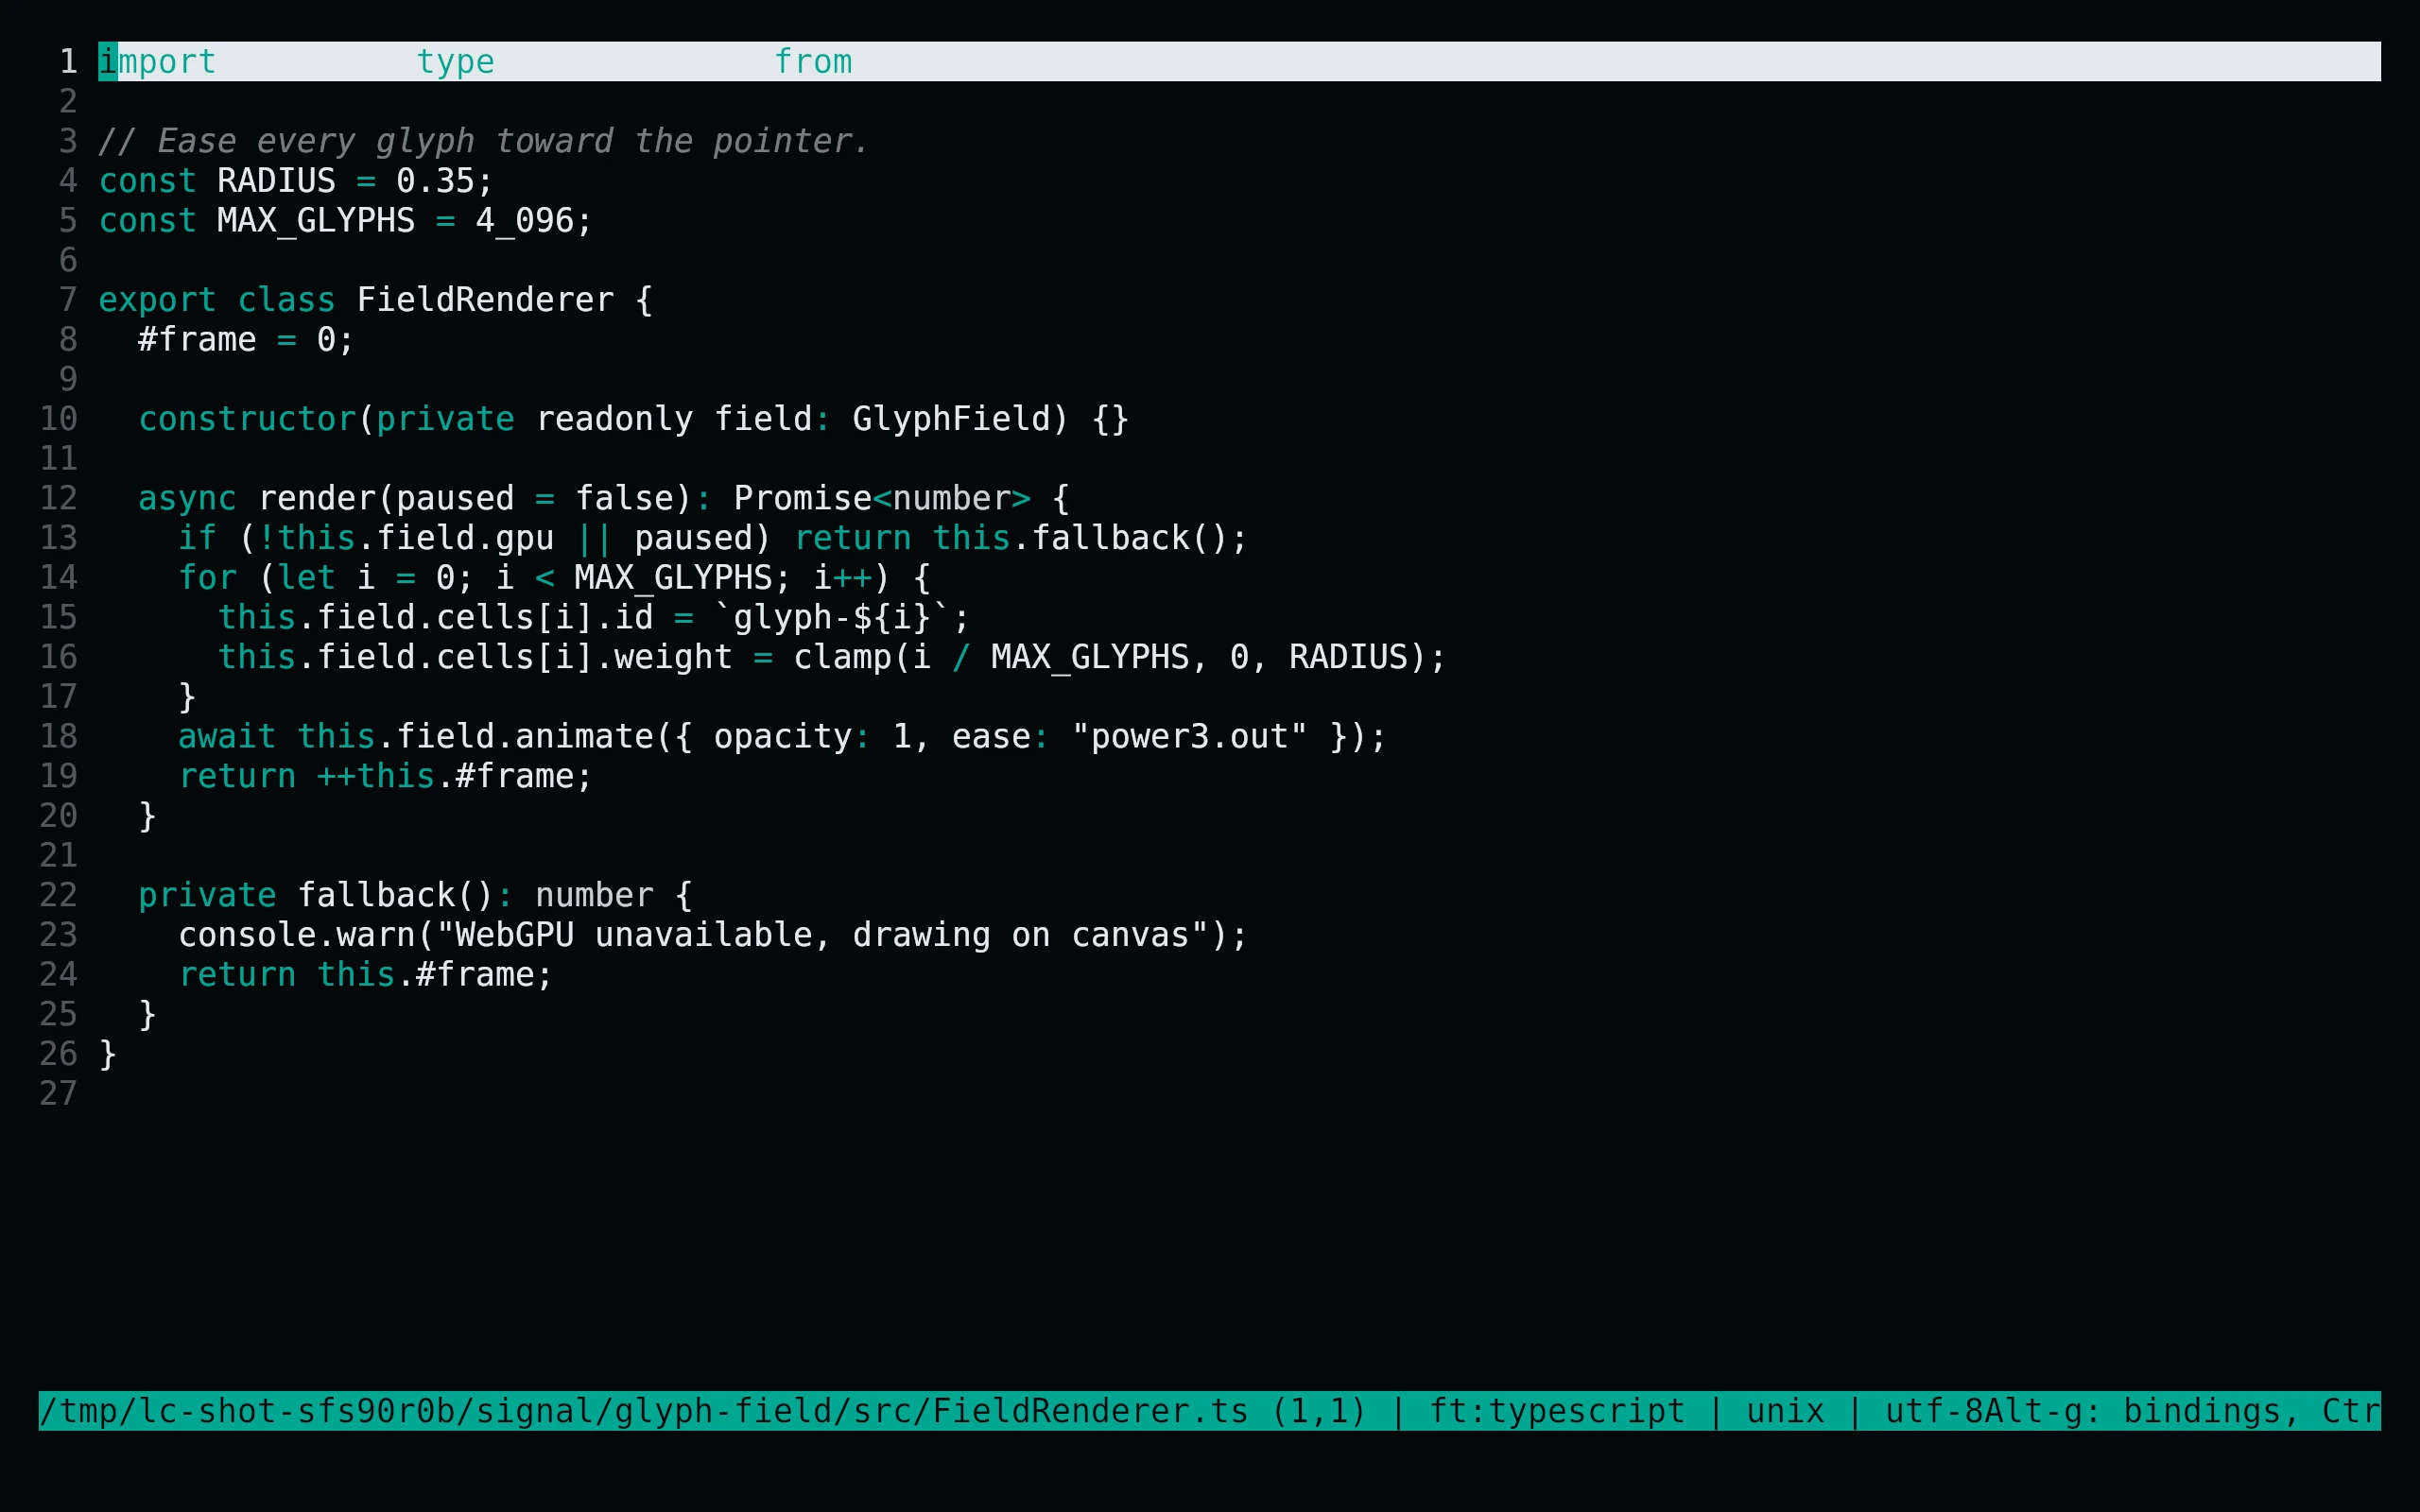
Task: Click the 'clamp' function call on line 16
Action: [842, 657]
